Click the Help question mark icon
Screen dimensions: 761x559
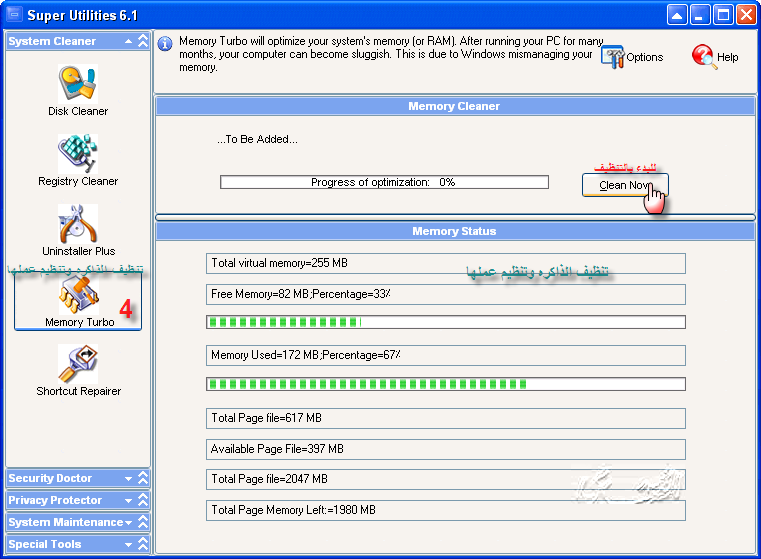coord(704,57)
